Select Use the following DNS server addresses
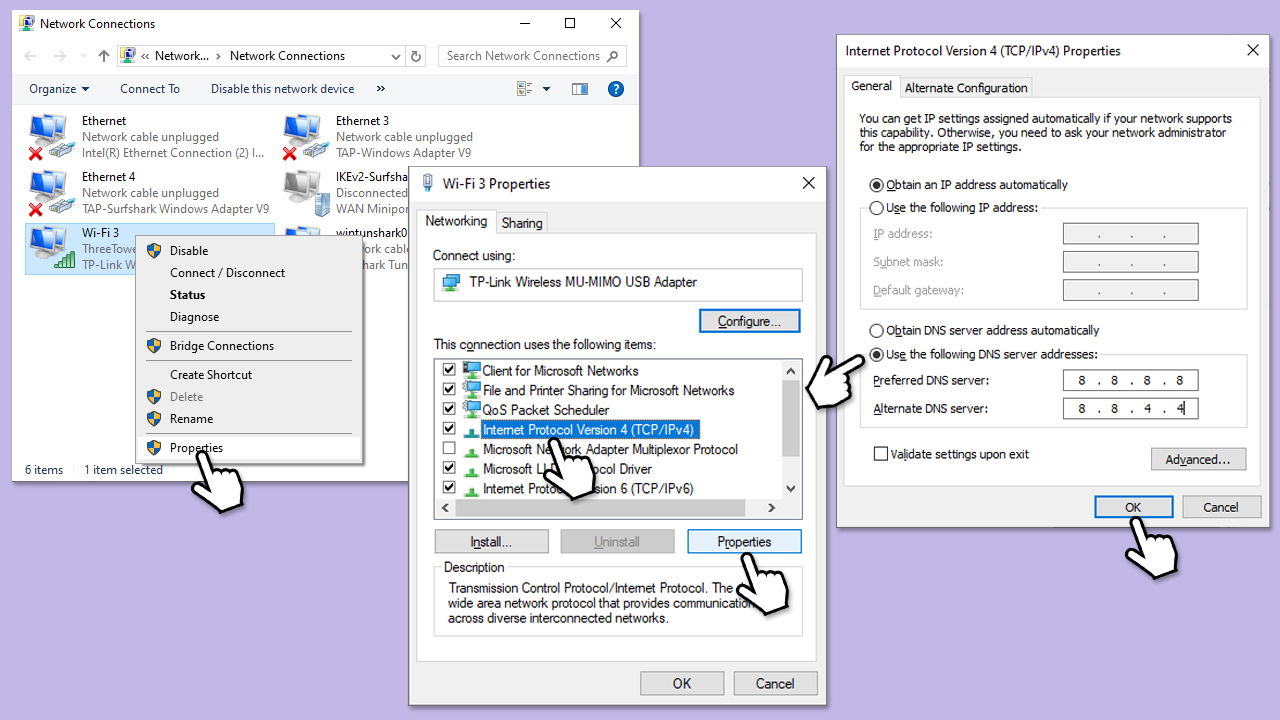Screen dimensions: 1280x720 877,354
